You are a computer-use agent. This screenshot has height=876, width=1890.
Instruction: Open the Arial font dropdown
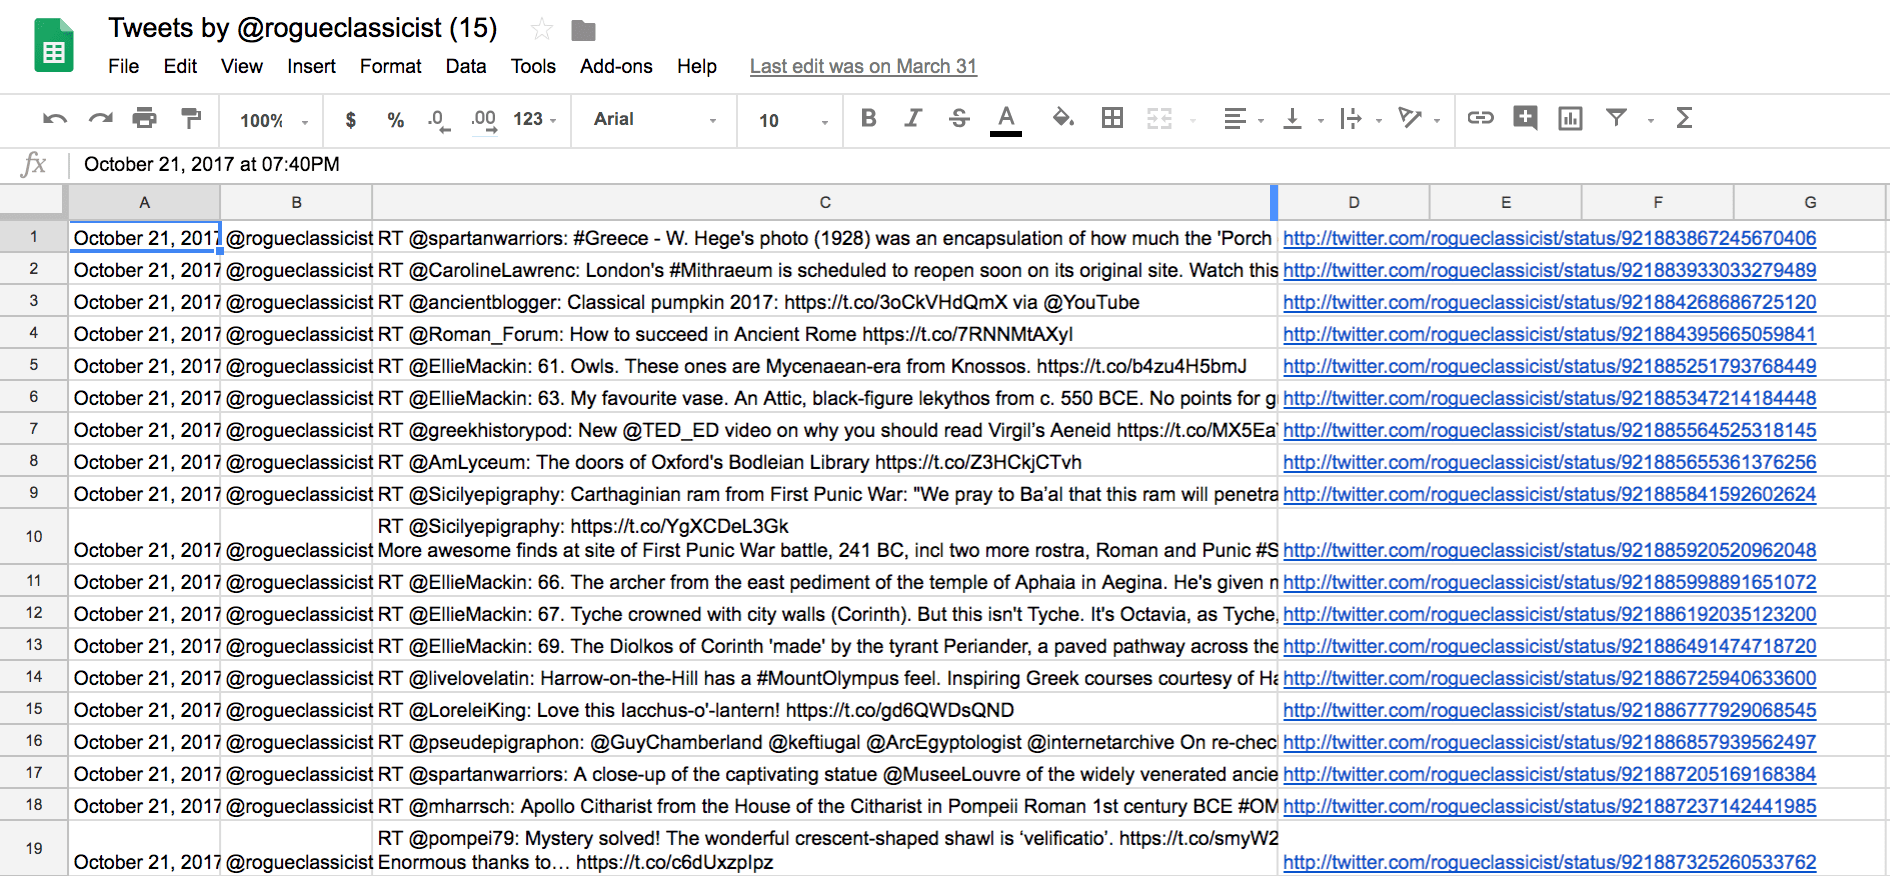pyautogui.click(x=655, y=119)
